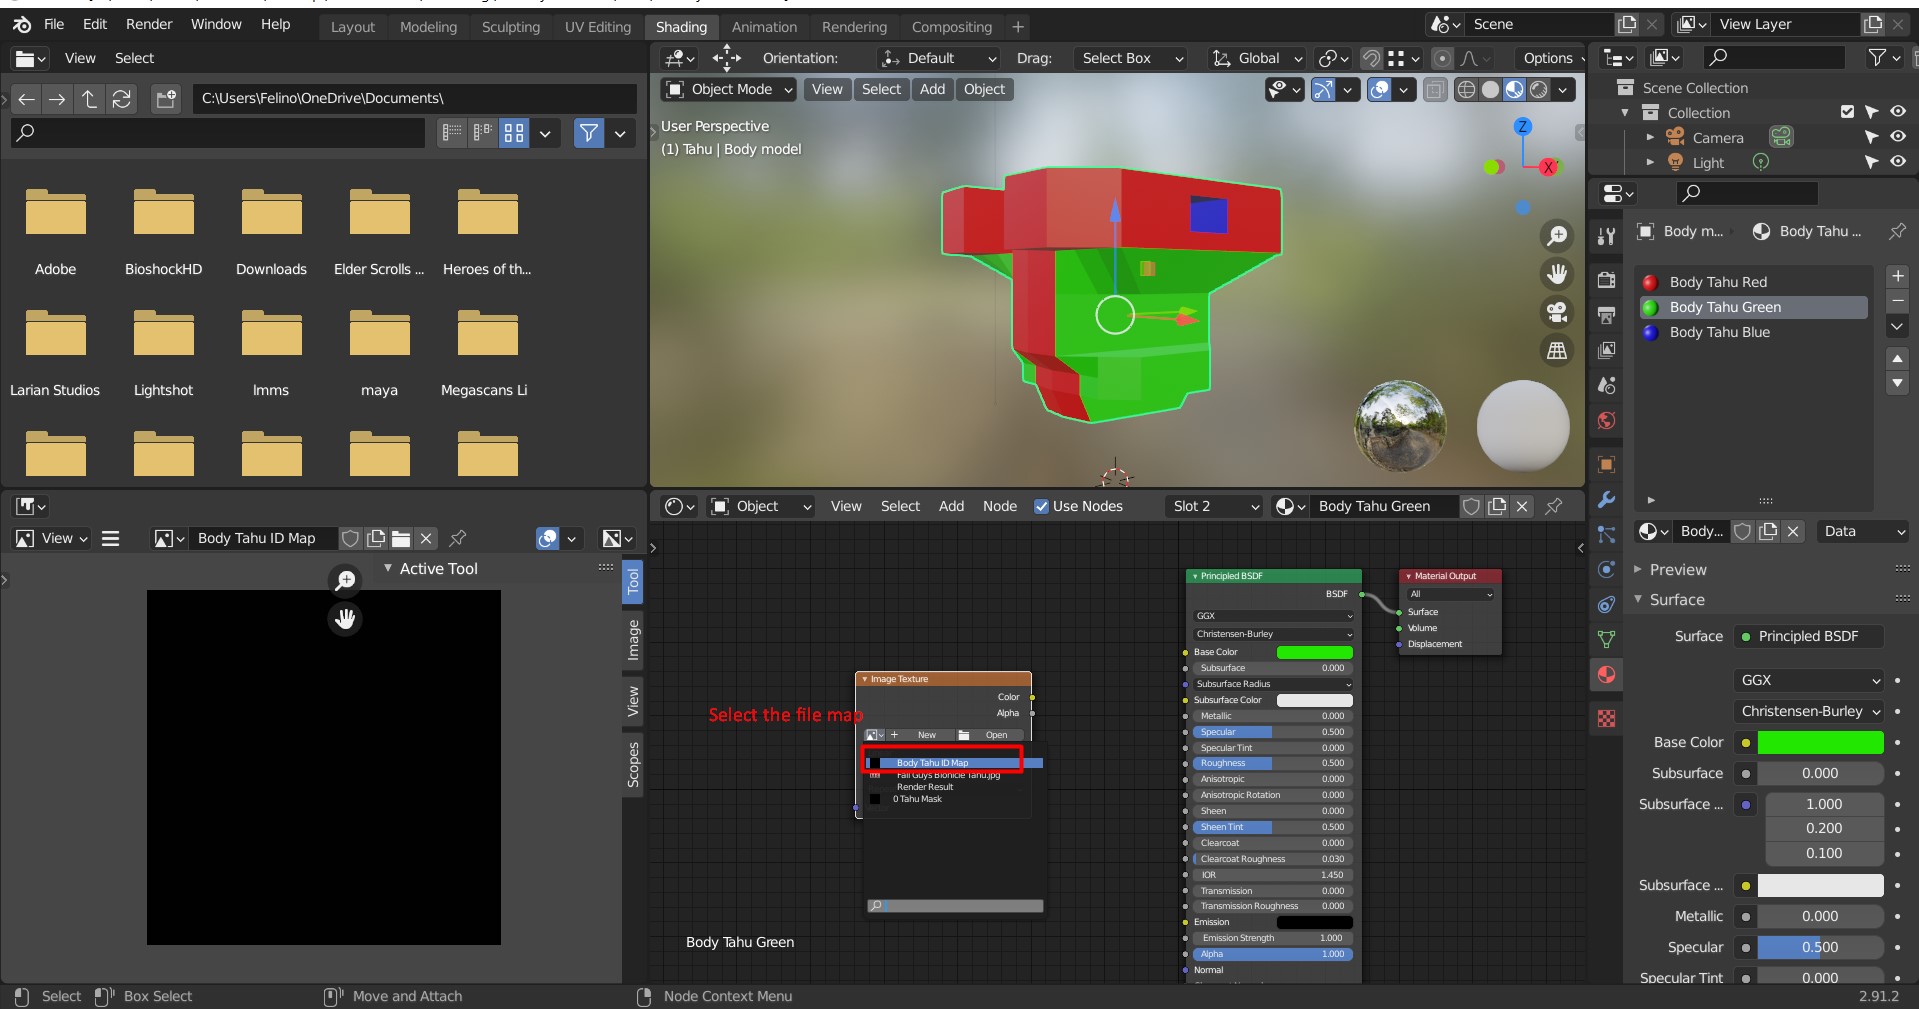This screenshot has height=1009, width=1919.
Task: Expand the Preview panel
Action: pos(1677,569)
